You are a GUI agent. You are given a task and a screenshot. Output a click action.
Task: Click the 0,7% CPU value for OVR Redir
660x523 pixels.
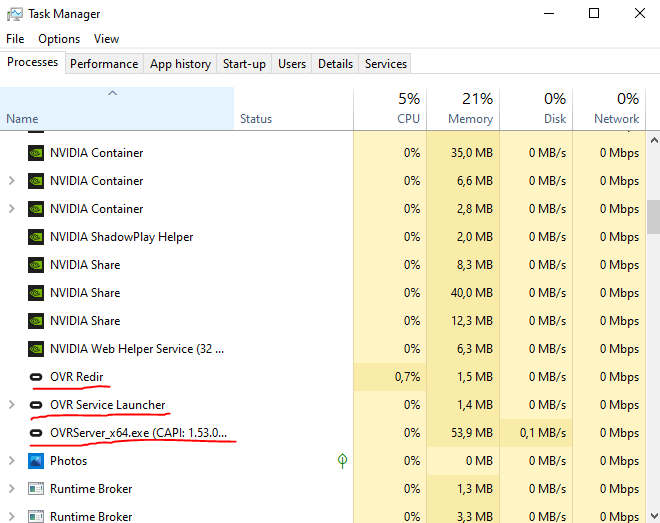click(x=407, y=377)
